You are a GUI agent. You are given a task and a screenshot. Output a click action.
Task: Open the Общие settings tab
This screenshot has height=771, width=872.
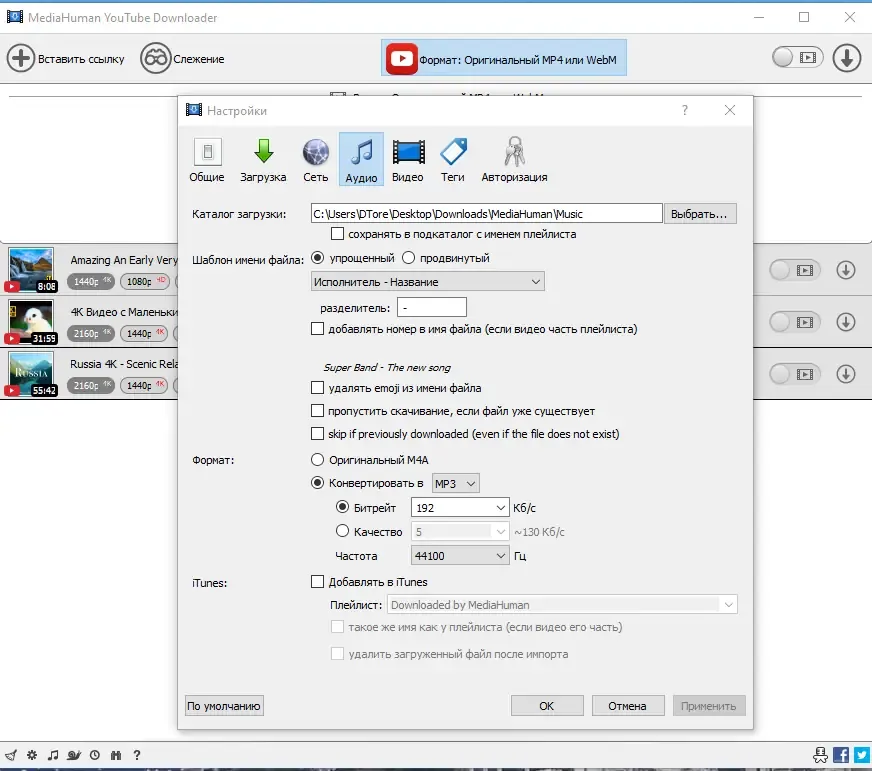[x=207, y=160]
